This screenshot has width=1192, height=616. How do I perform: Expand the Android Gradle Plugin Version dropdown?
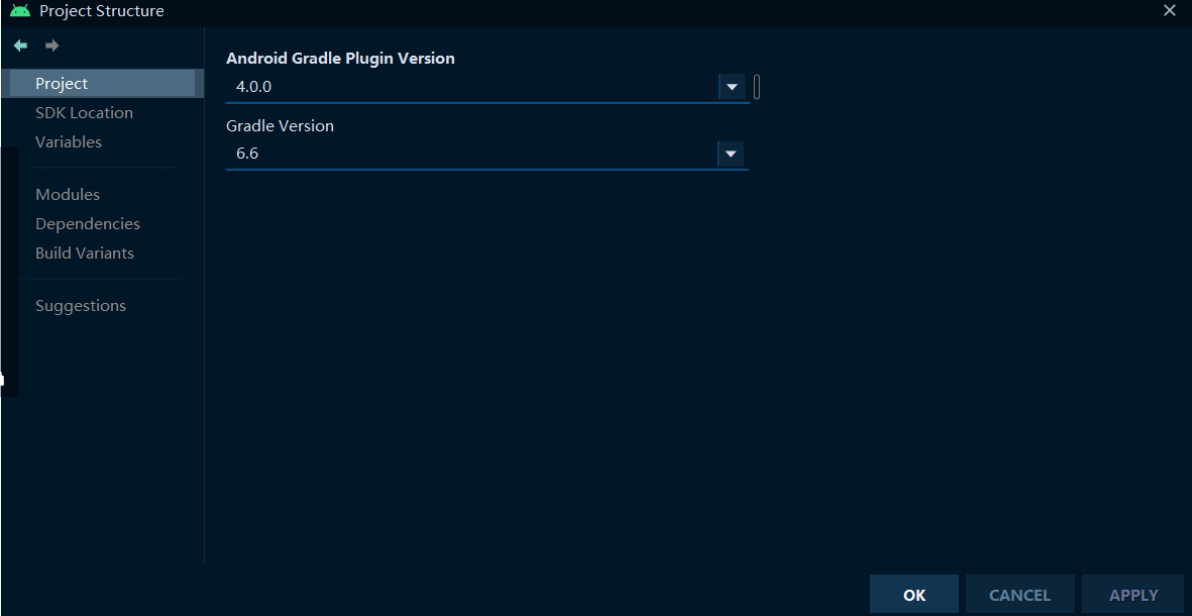click(x=731, y=87)
